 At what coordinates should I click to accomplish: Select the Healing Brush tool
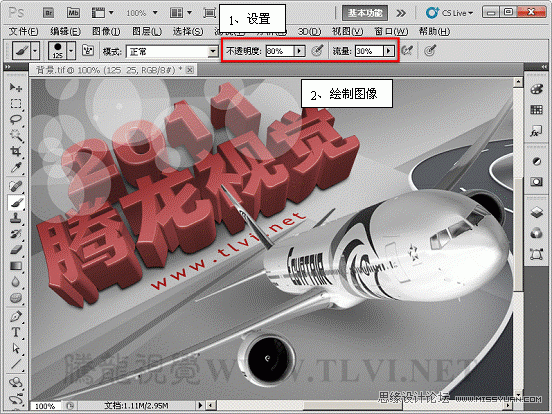(x=16, y=186)
